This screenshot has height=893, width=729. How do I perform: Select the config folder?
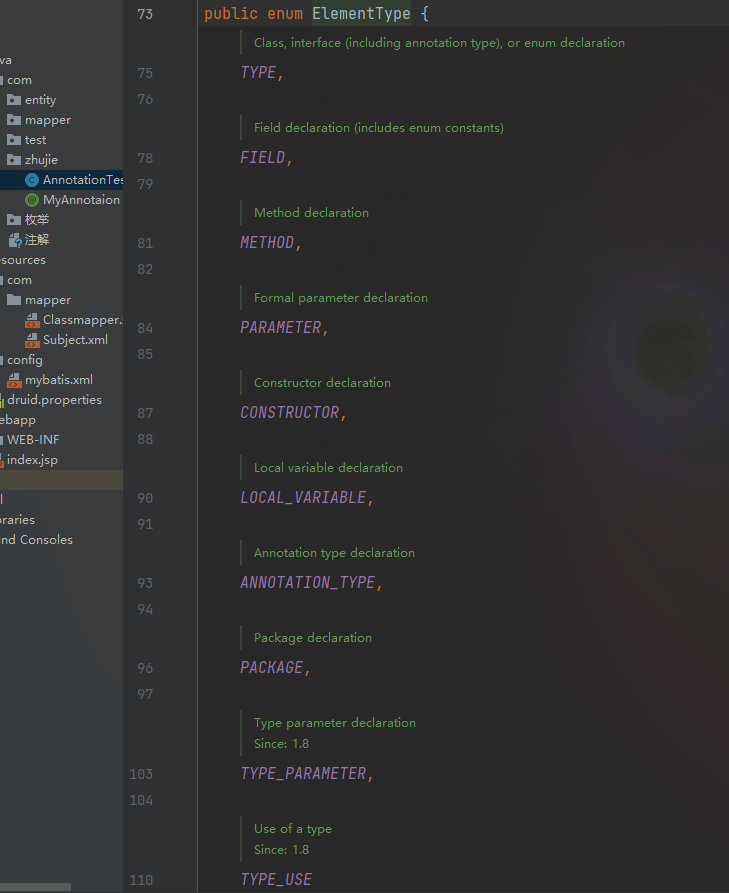(x=24, y=360)
